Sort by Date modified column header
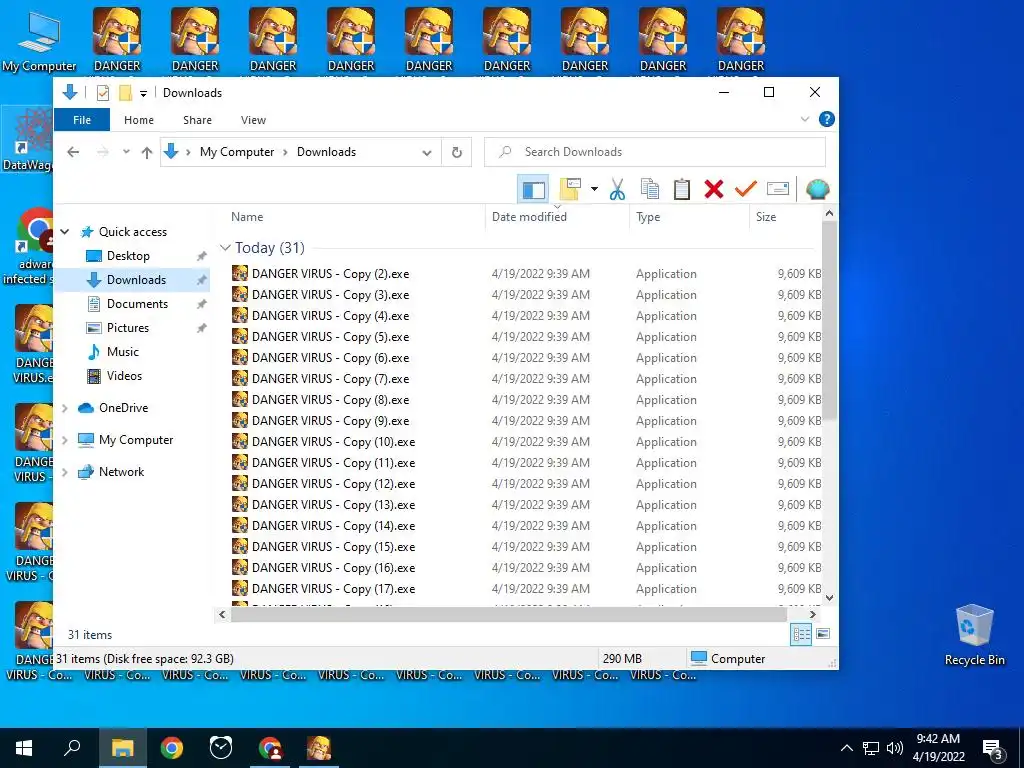 tap(529, 217)
